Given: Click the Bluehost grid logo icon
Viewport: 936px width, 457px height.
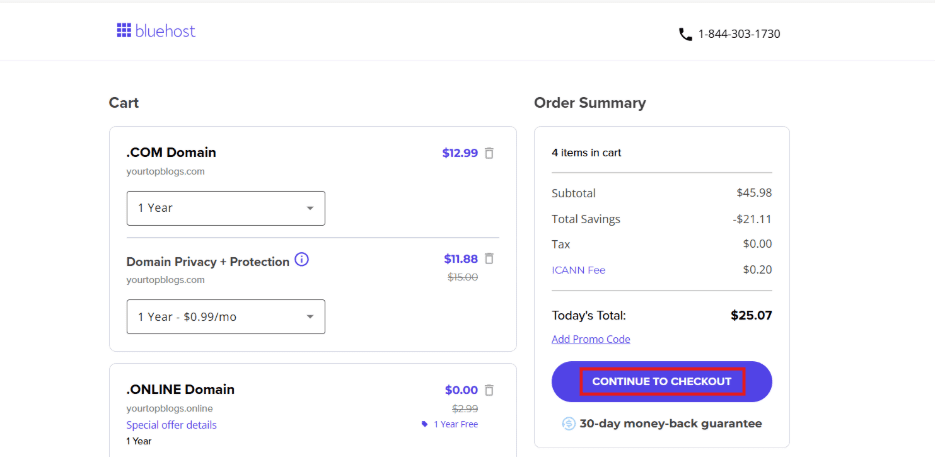Looking at the screenshot, I should pos(124,31).
